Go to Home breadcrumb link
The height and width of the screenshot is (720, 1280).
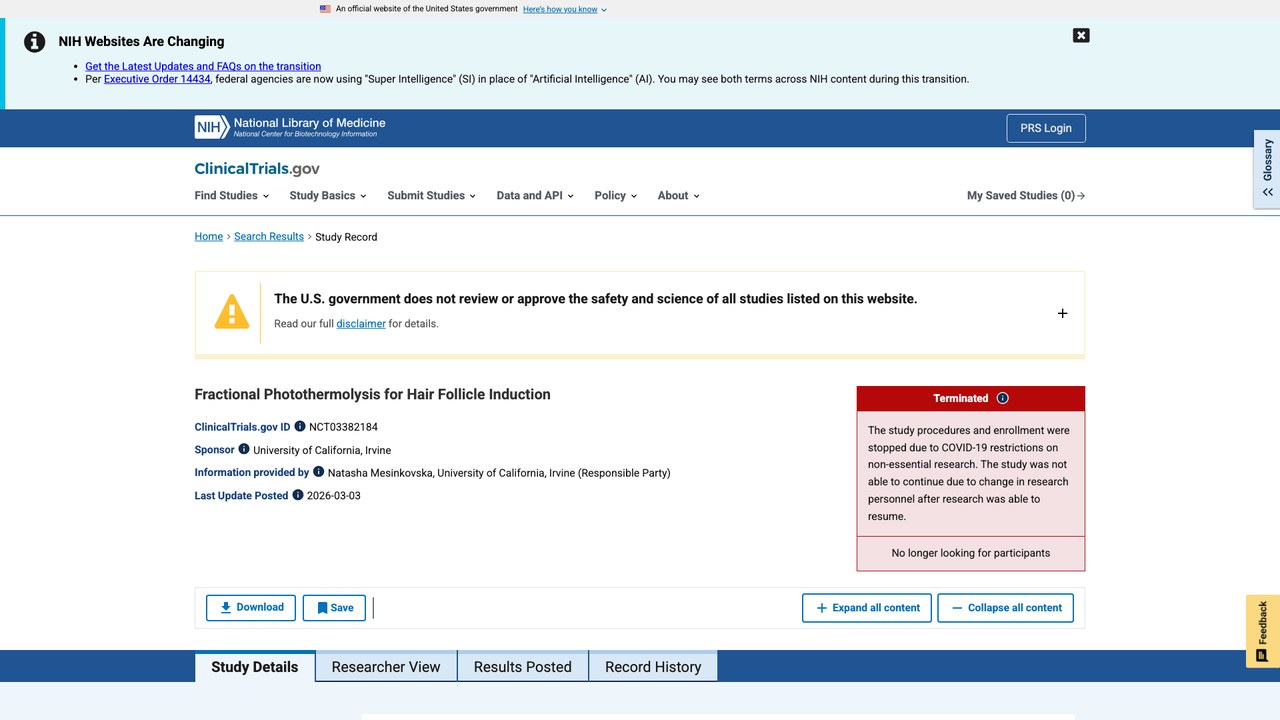pyautogui.click(x=209, y=237)
